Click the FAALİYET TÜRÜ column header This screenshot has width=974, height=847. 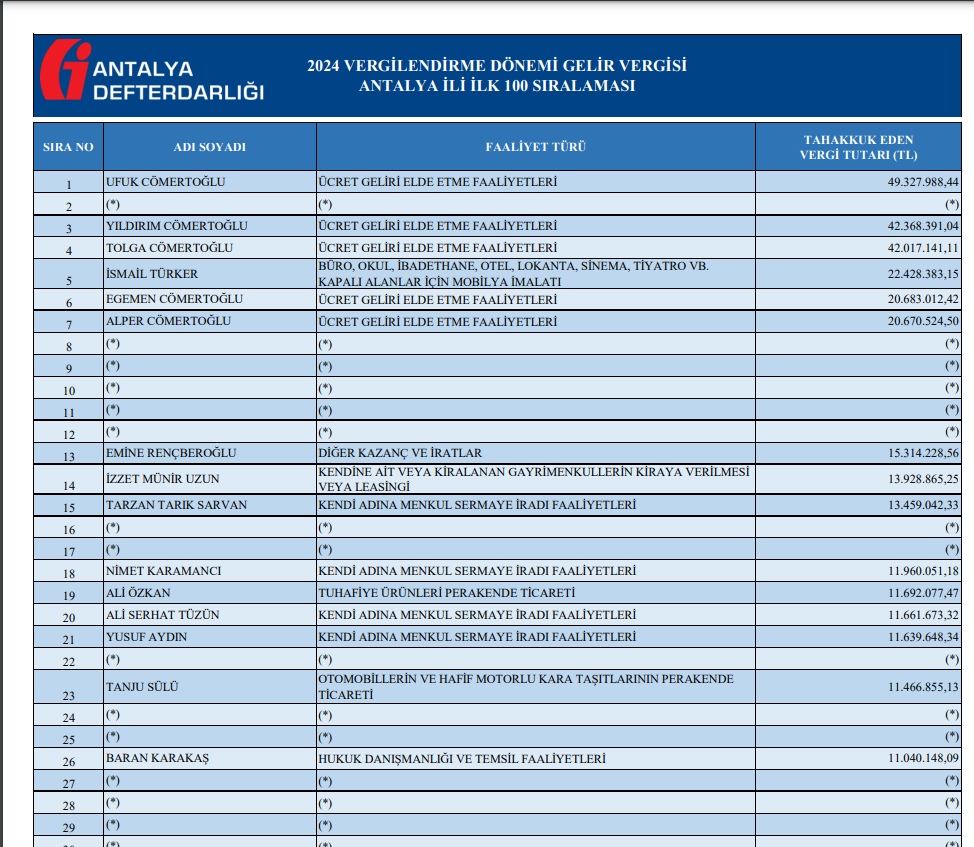pos(535,147)
